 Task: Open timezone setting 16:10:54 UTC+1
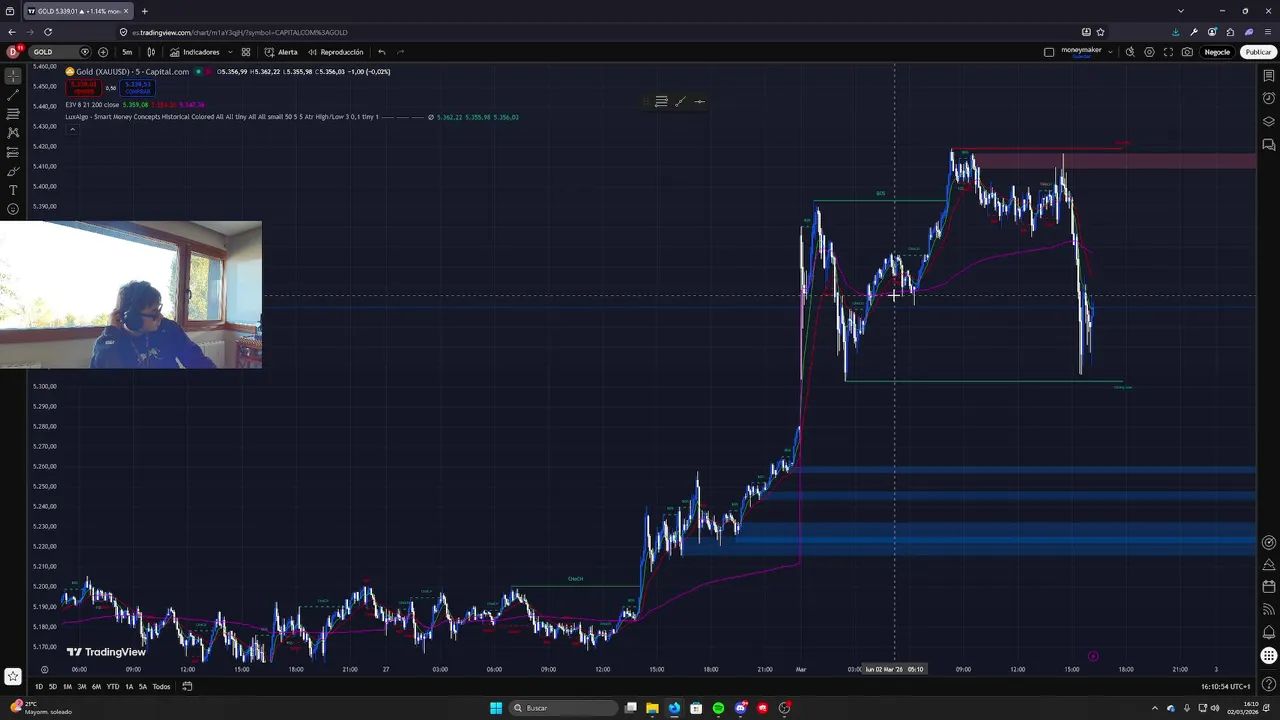click(1226, 686)
